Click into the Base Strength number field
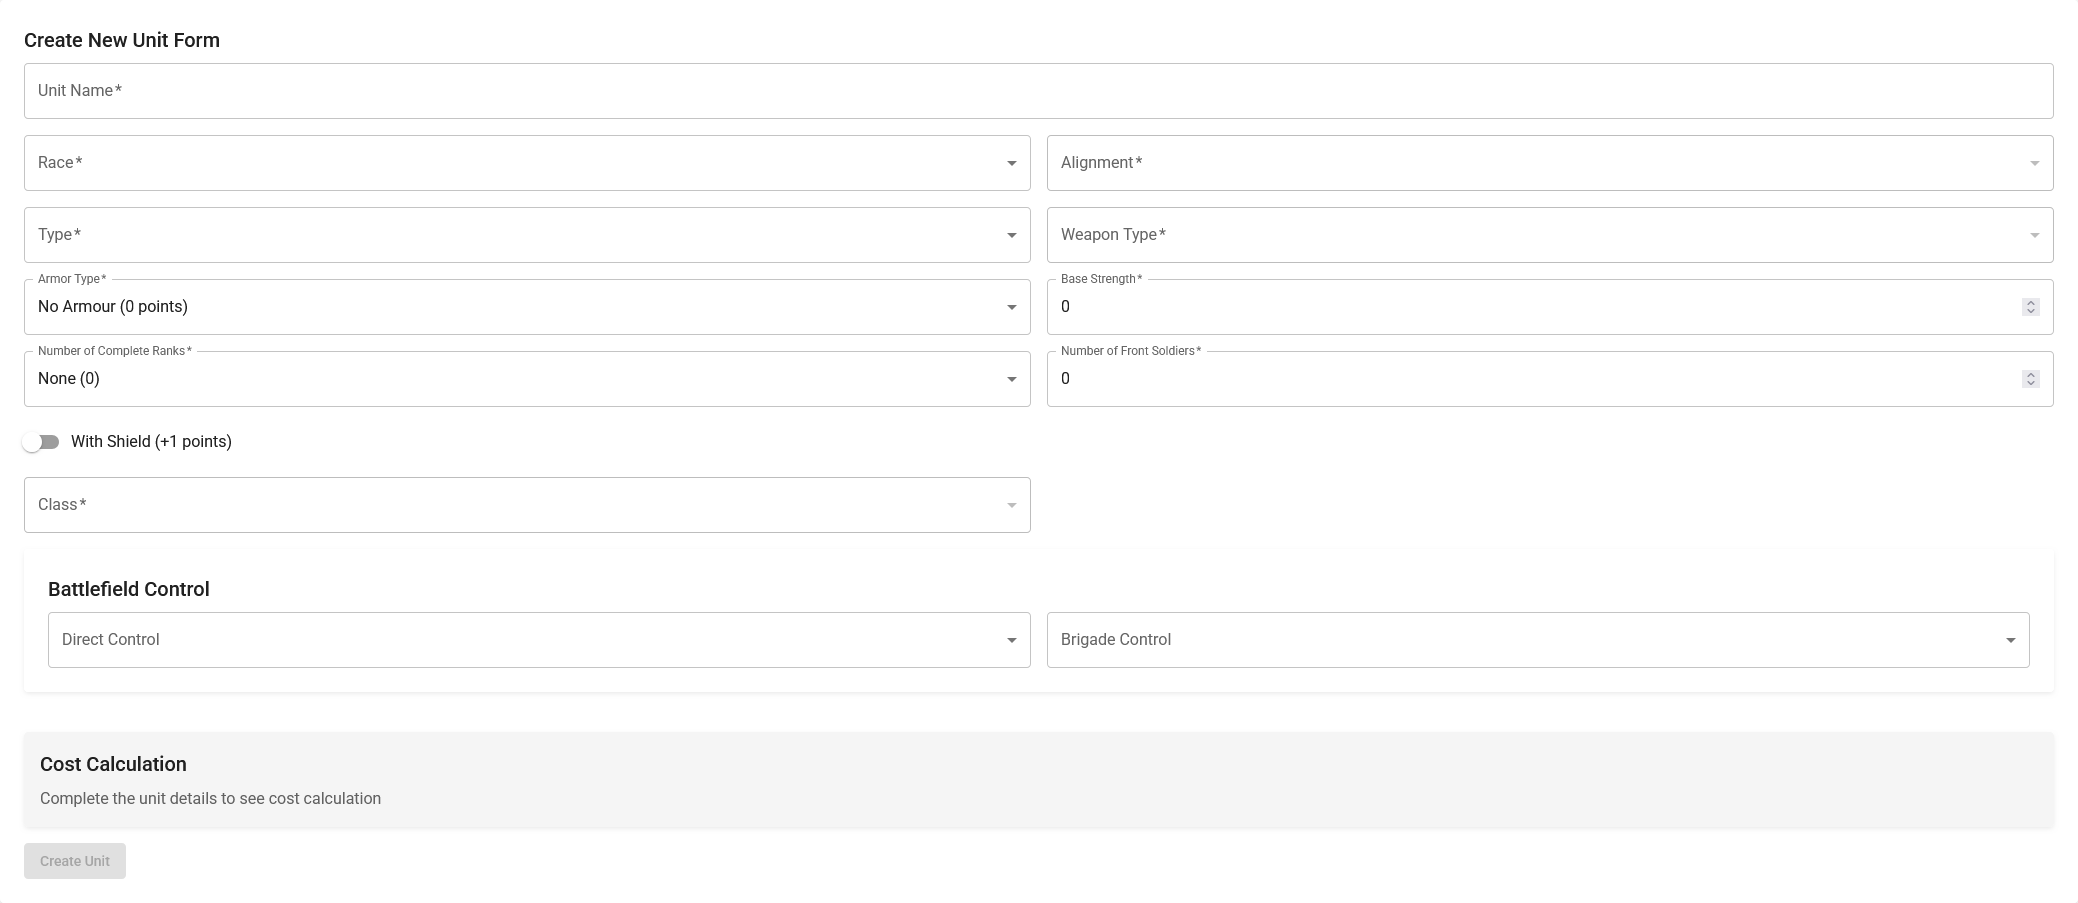Image resolution: width=2078 pixels, height=903 pixels. (1530, 307)
